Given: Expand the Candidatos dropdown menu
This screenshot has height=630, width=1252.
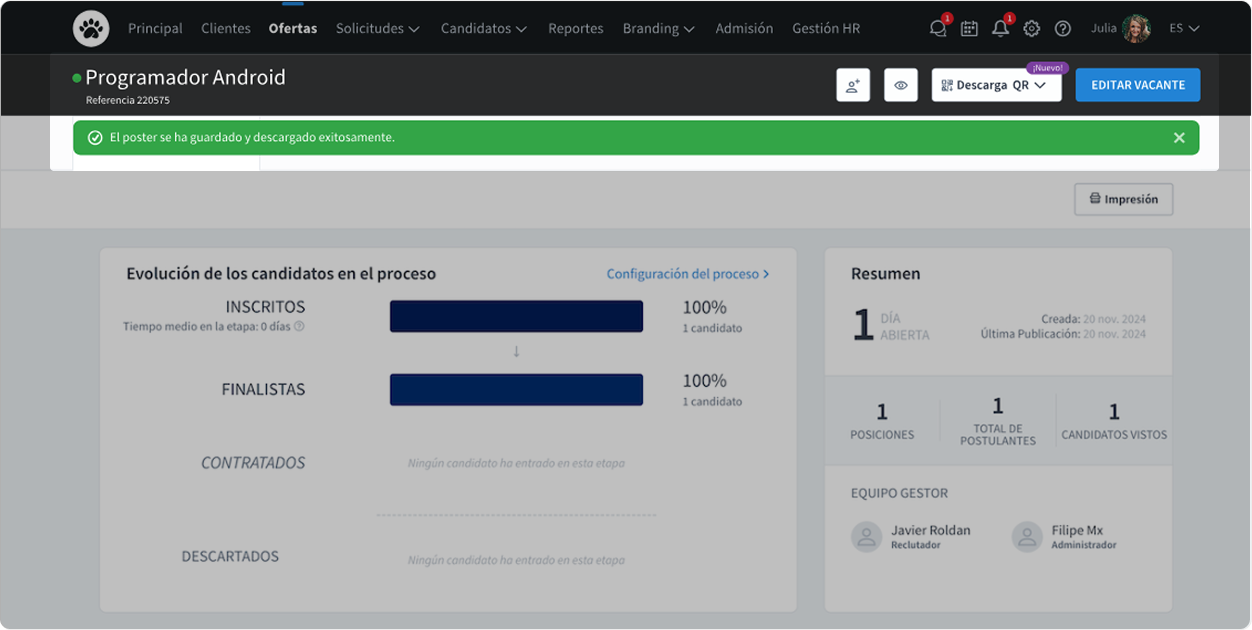Looking at the screenshot, I should pos(484,28).
